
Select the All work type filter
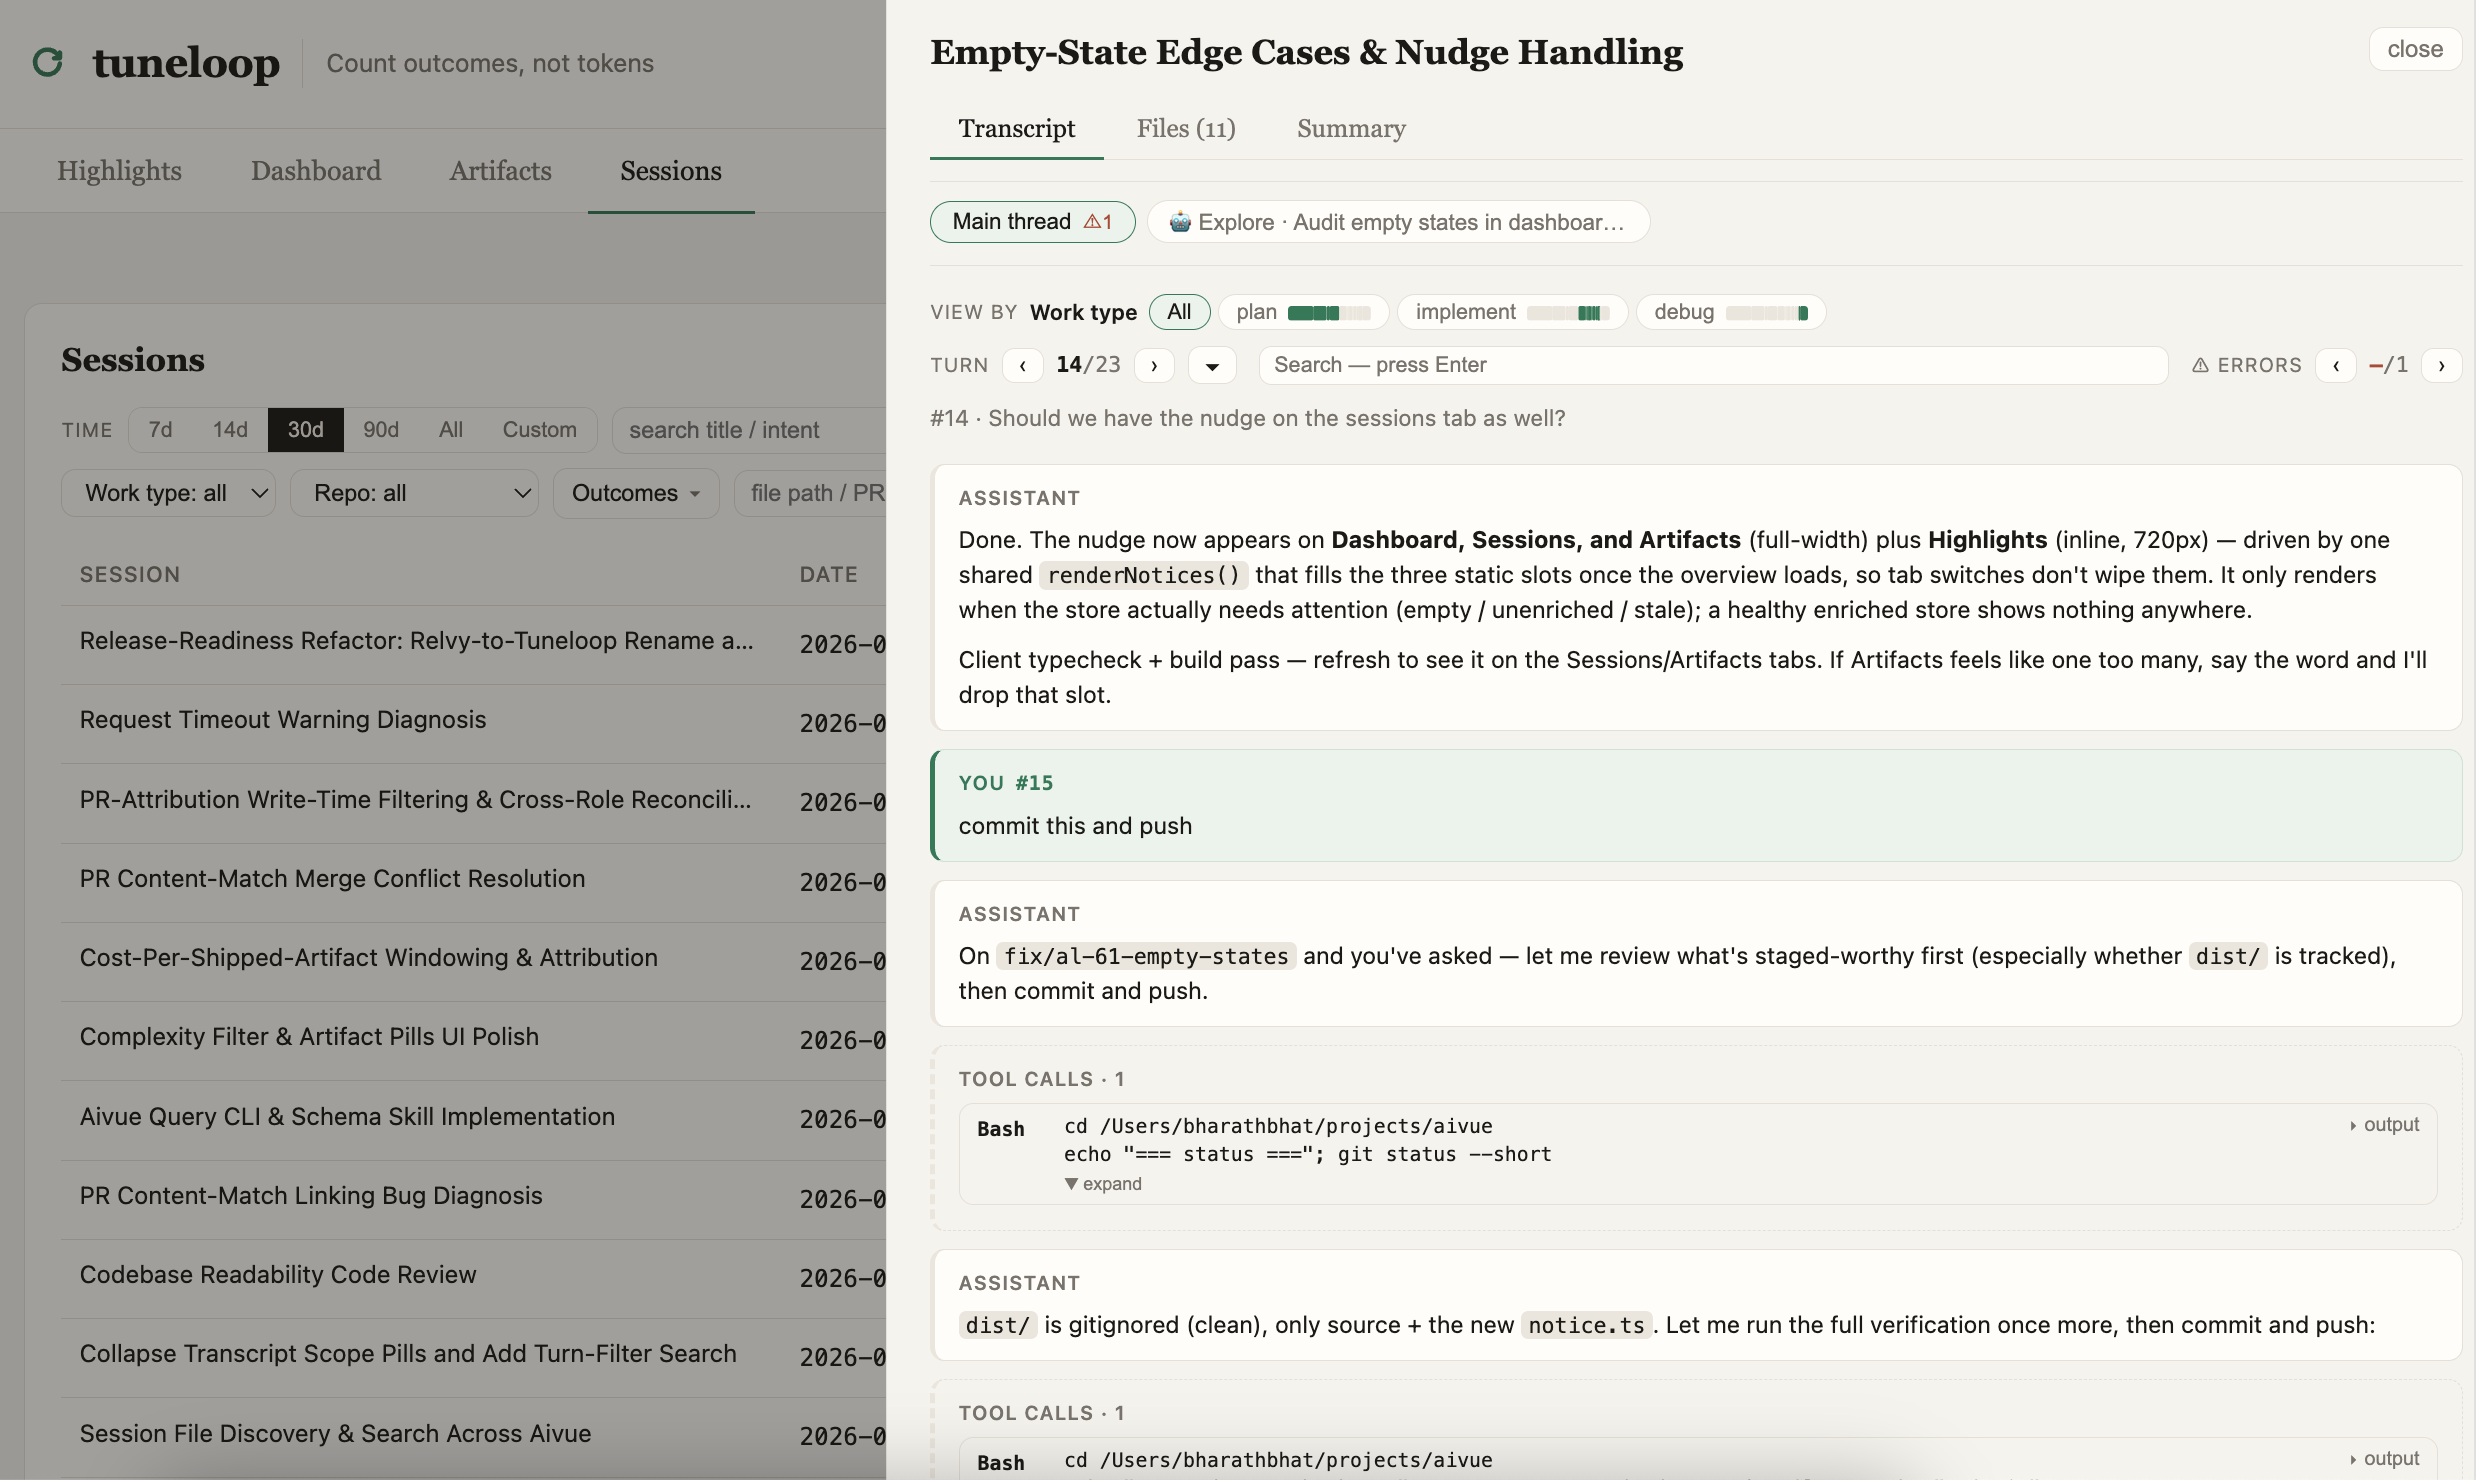[x=1179, y=312]
